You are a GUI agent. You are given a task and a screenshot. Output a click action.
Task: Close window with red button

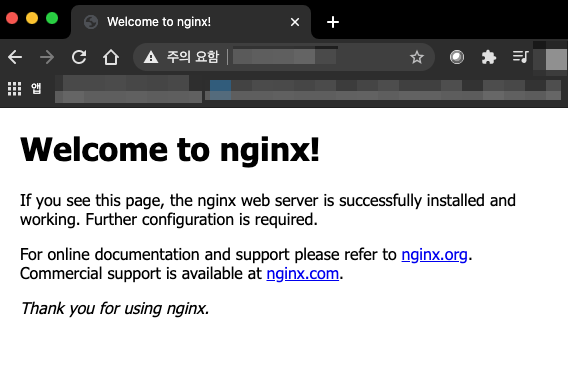[12, 18]
